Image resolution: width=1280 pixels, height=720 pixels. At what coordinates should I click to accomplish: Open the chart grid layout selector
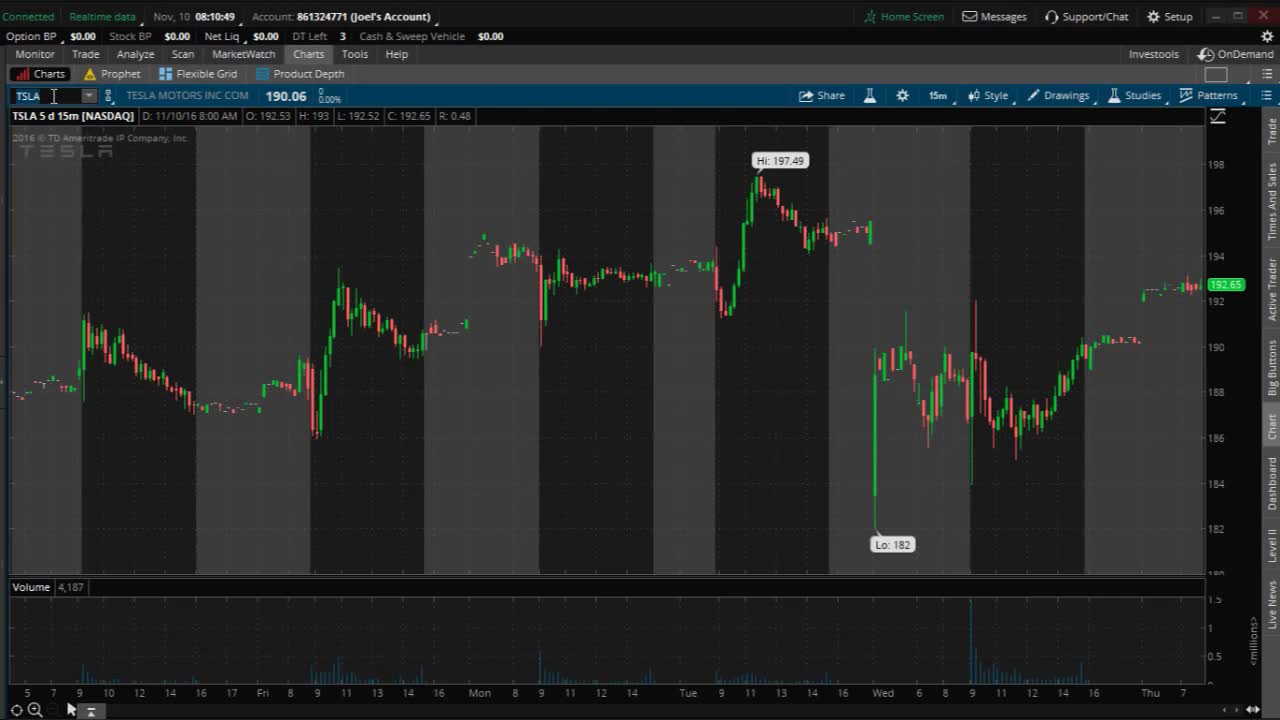(x=1216, y=74)
